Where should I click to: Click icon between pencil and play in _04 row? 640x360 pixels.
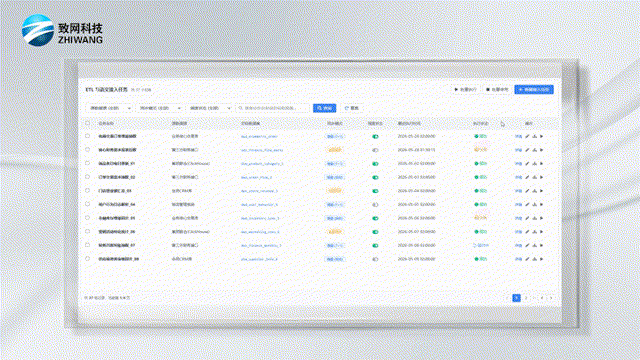pyautogui.click(x=535, y=204)
